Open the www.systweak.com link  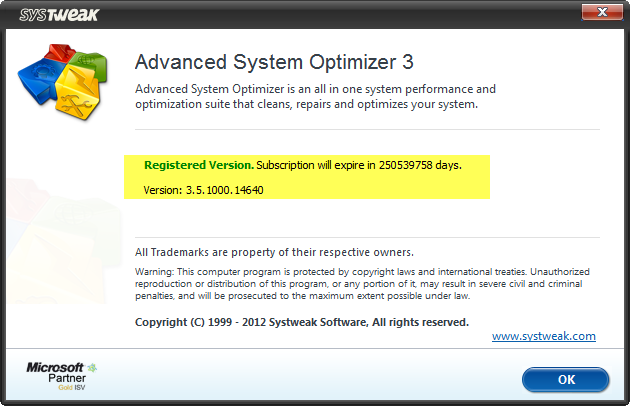(544, 336)
